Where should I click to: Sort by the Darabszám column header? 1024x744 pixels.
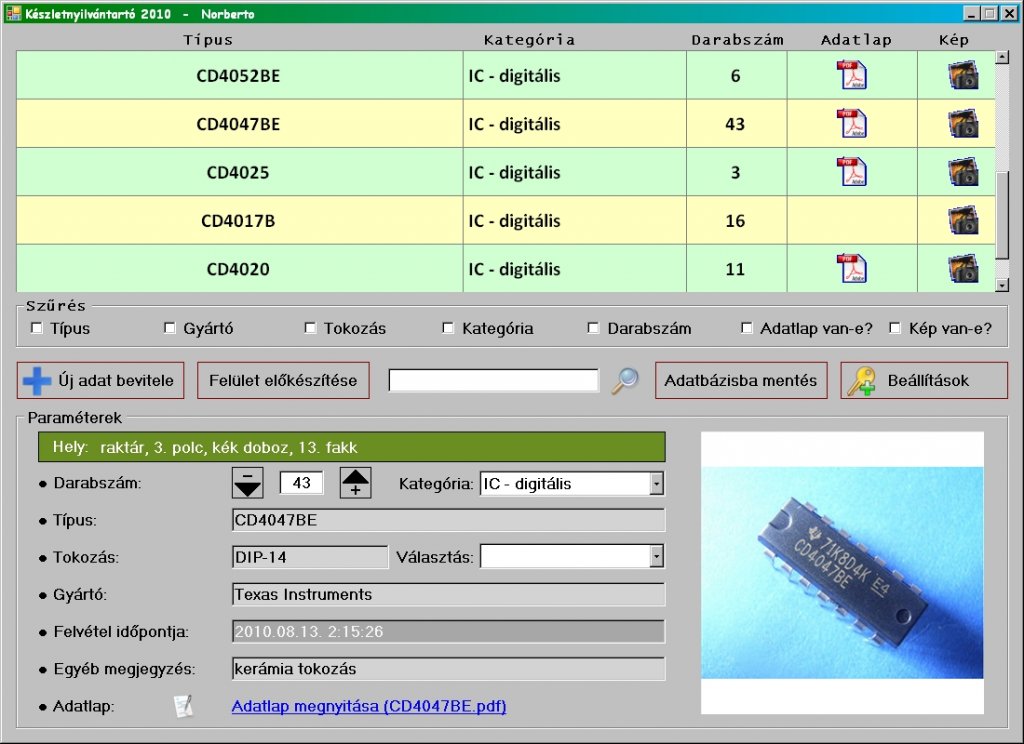(737, 40)
